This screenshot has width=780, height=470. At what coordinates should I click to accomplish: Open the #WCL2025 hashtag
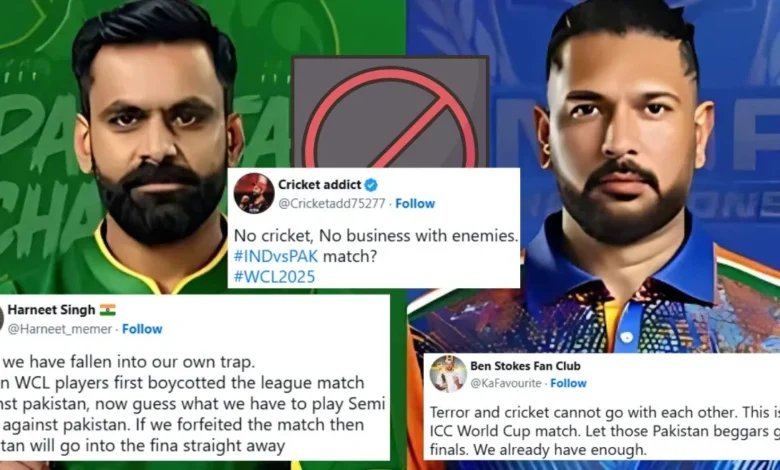(274, 277)
